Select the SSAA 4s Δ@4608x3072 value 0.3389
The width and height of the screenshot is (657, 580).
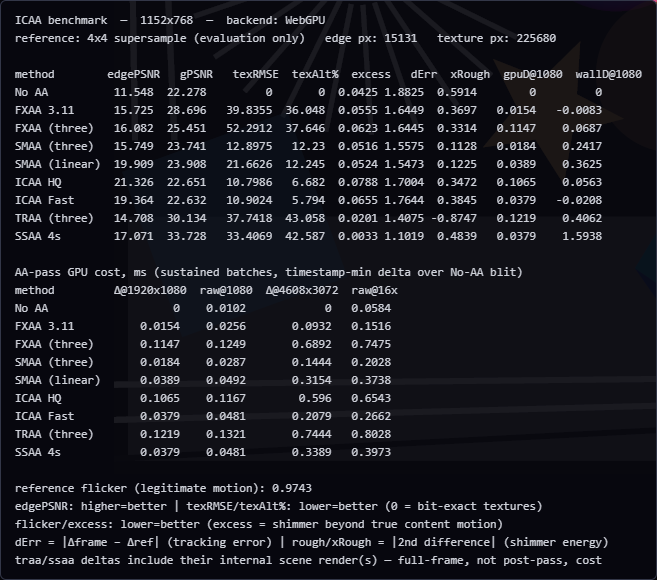311,453
